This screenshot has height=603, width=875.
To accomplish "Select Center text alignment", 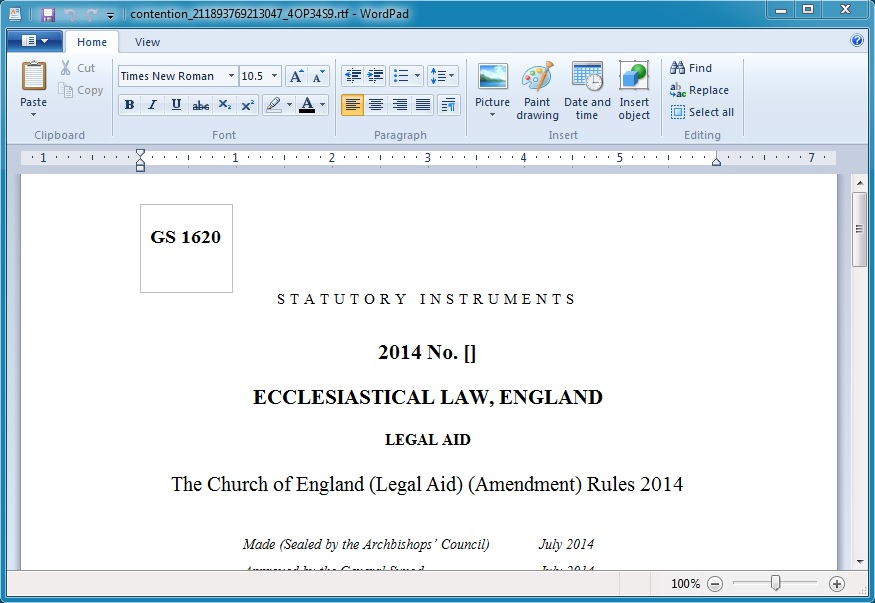I will pyautogui.click(x=376, y=105).
